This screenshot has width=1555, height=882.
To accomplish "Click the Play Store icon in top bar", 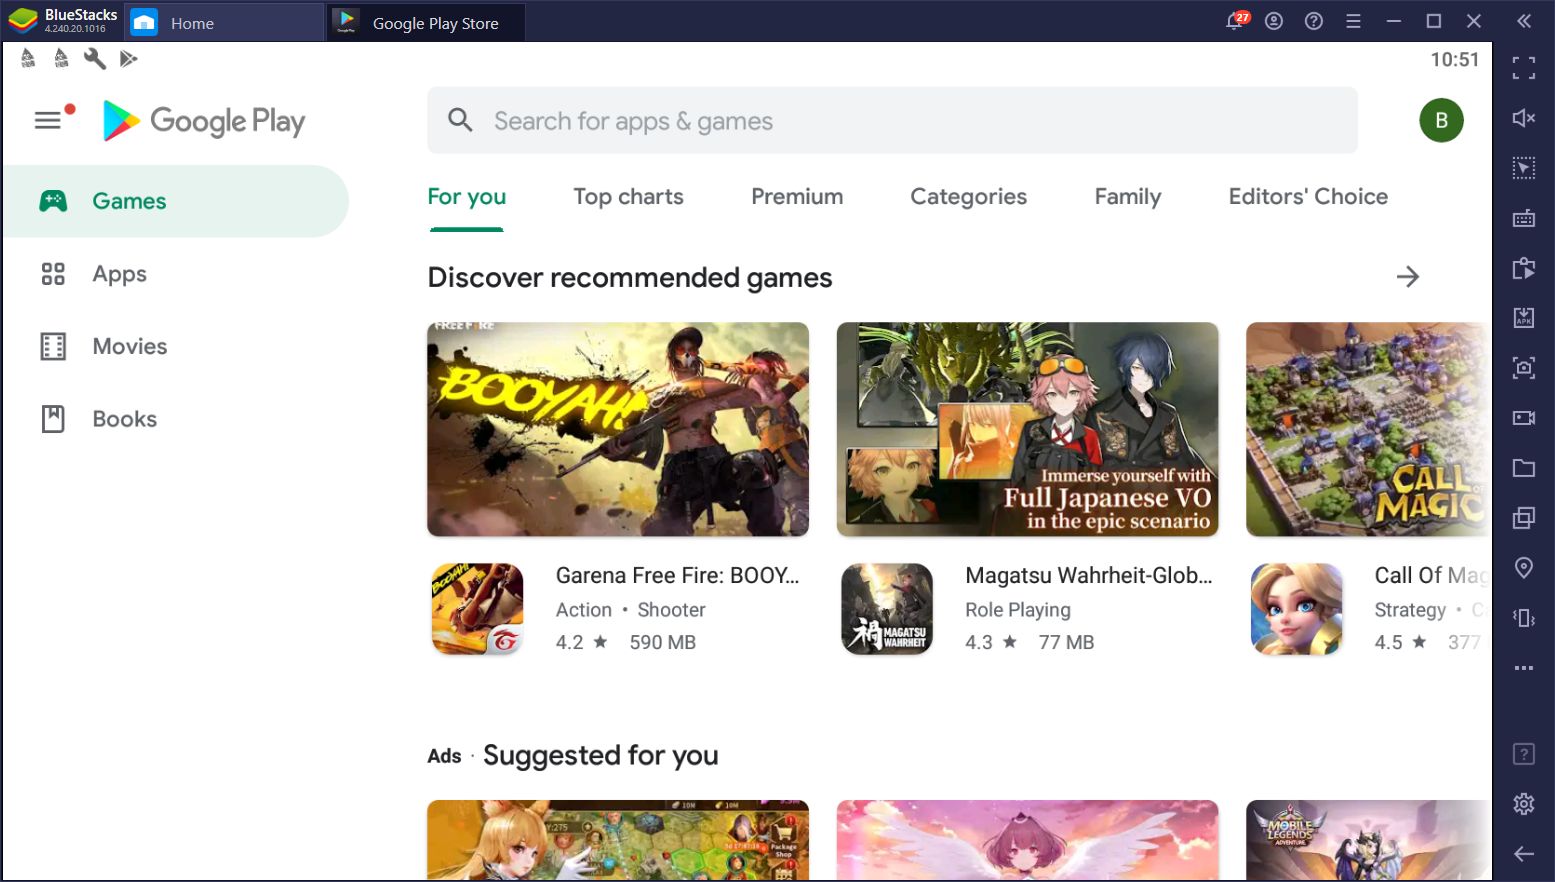I will click(128, 59).
